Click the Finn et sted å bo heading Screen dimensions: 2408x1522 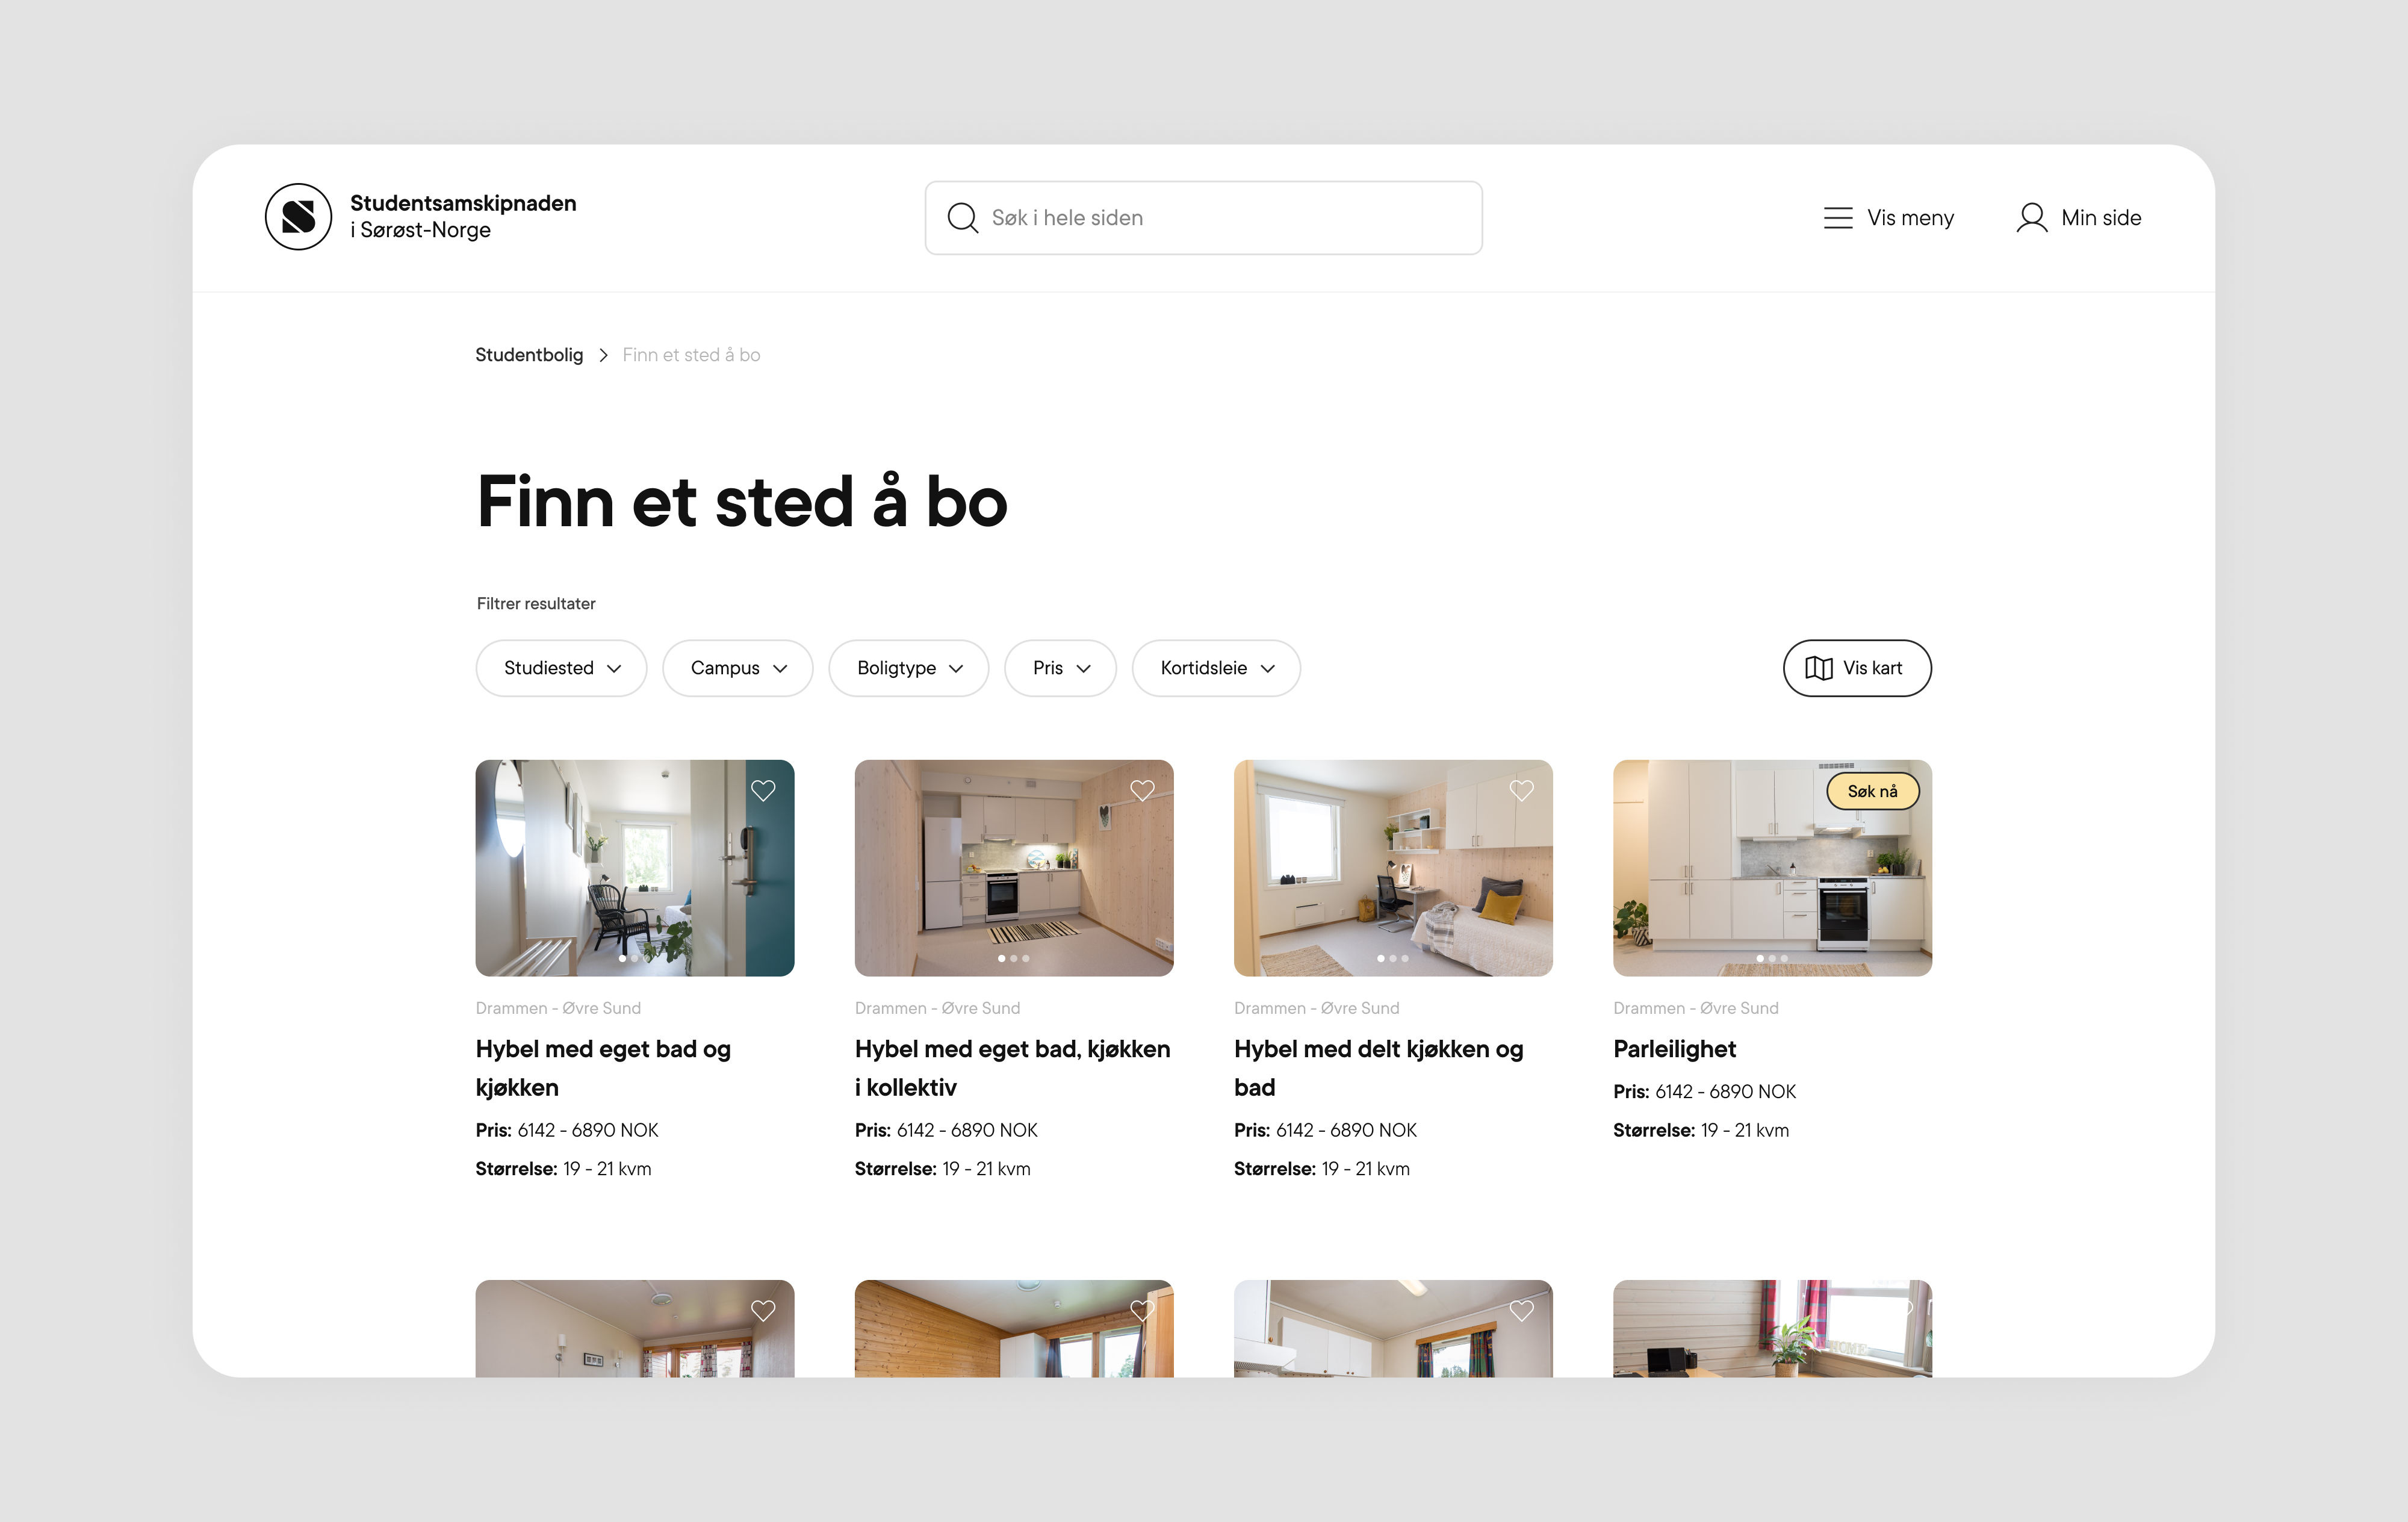click(742, 501)
